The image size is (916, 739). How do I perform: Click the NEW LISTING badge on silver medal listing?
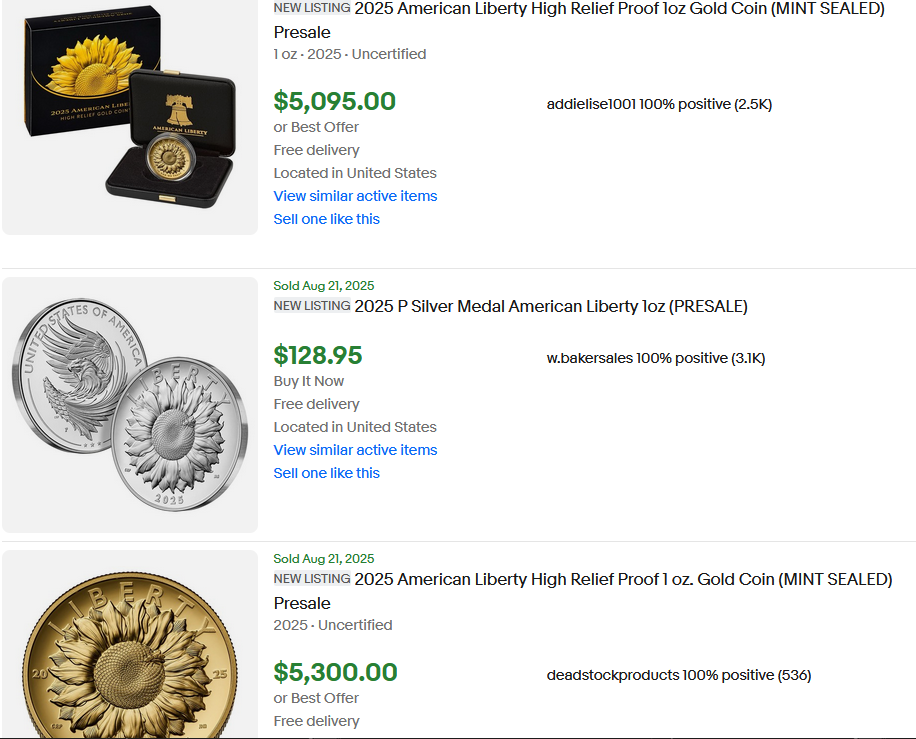[312, 306]
